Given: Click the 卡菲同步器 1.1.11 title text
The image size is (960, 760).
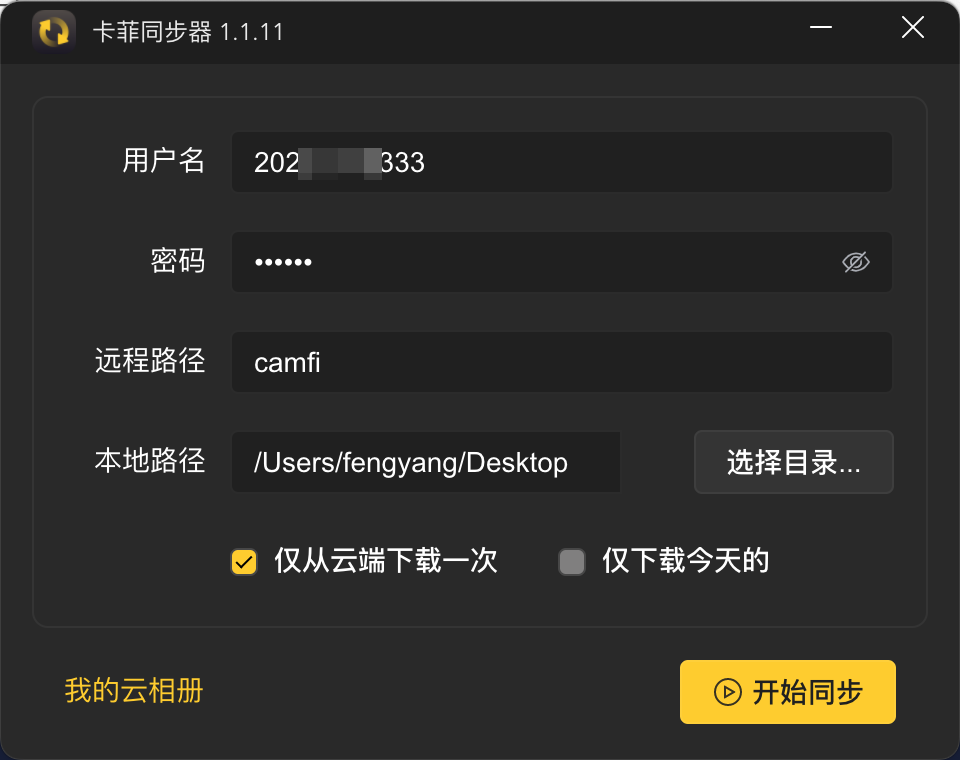Looking at the screenshot, I should pyautogui.click(x=189, y=32).
